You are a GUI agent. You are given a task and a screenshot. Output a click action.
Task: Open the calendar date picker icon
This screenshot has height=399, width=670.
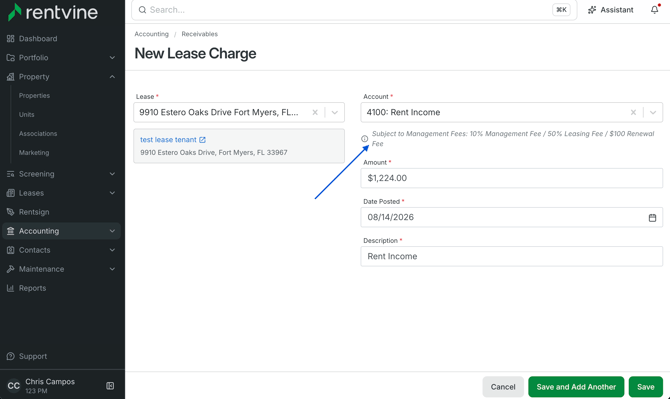652,217
